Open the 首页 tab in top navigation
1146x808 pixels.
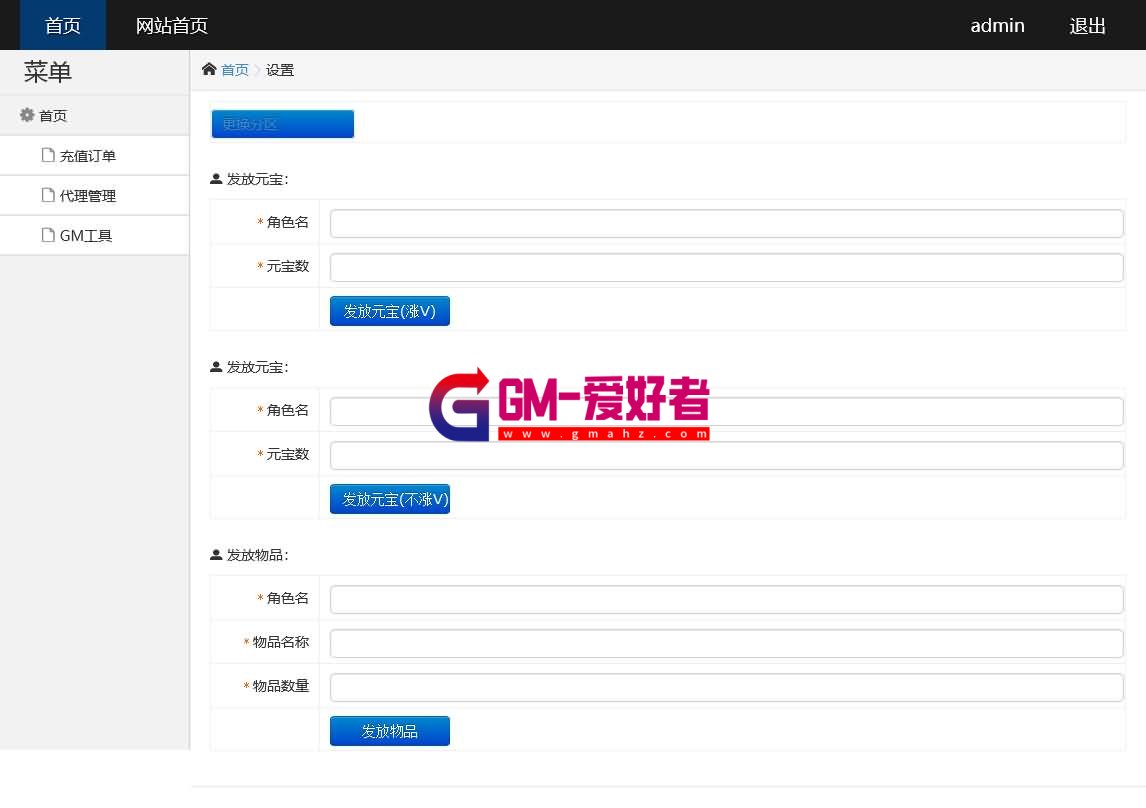pos(63,25)
